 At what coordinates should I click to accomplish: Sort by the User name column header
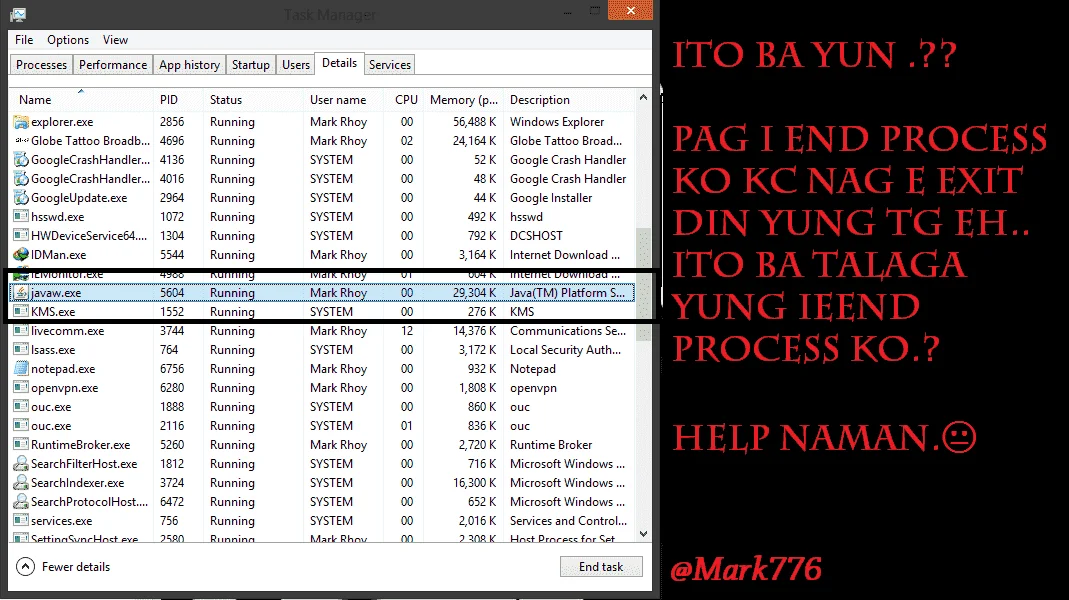[x=344, y=100]
